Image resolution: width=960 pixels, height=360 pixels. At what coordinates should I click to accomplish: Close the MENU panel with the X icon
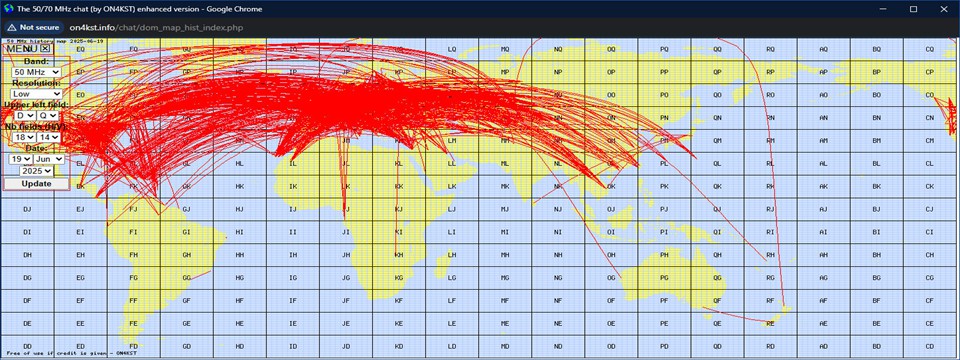coord(46,48)
